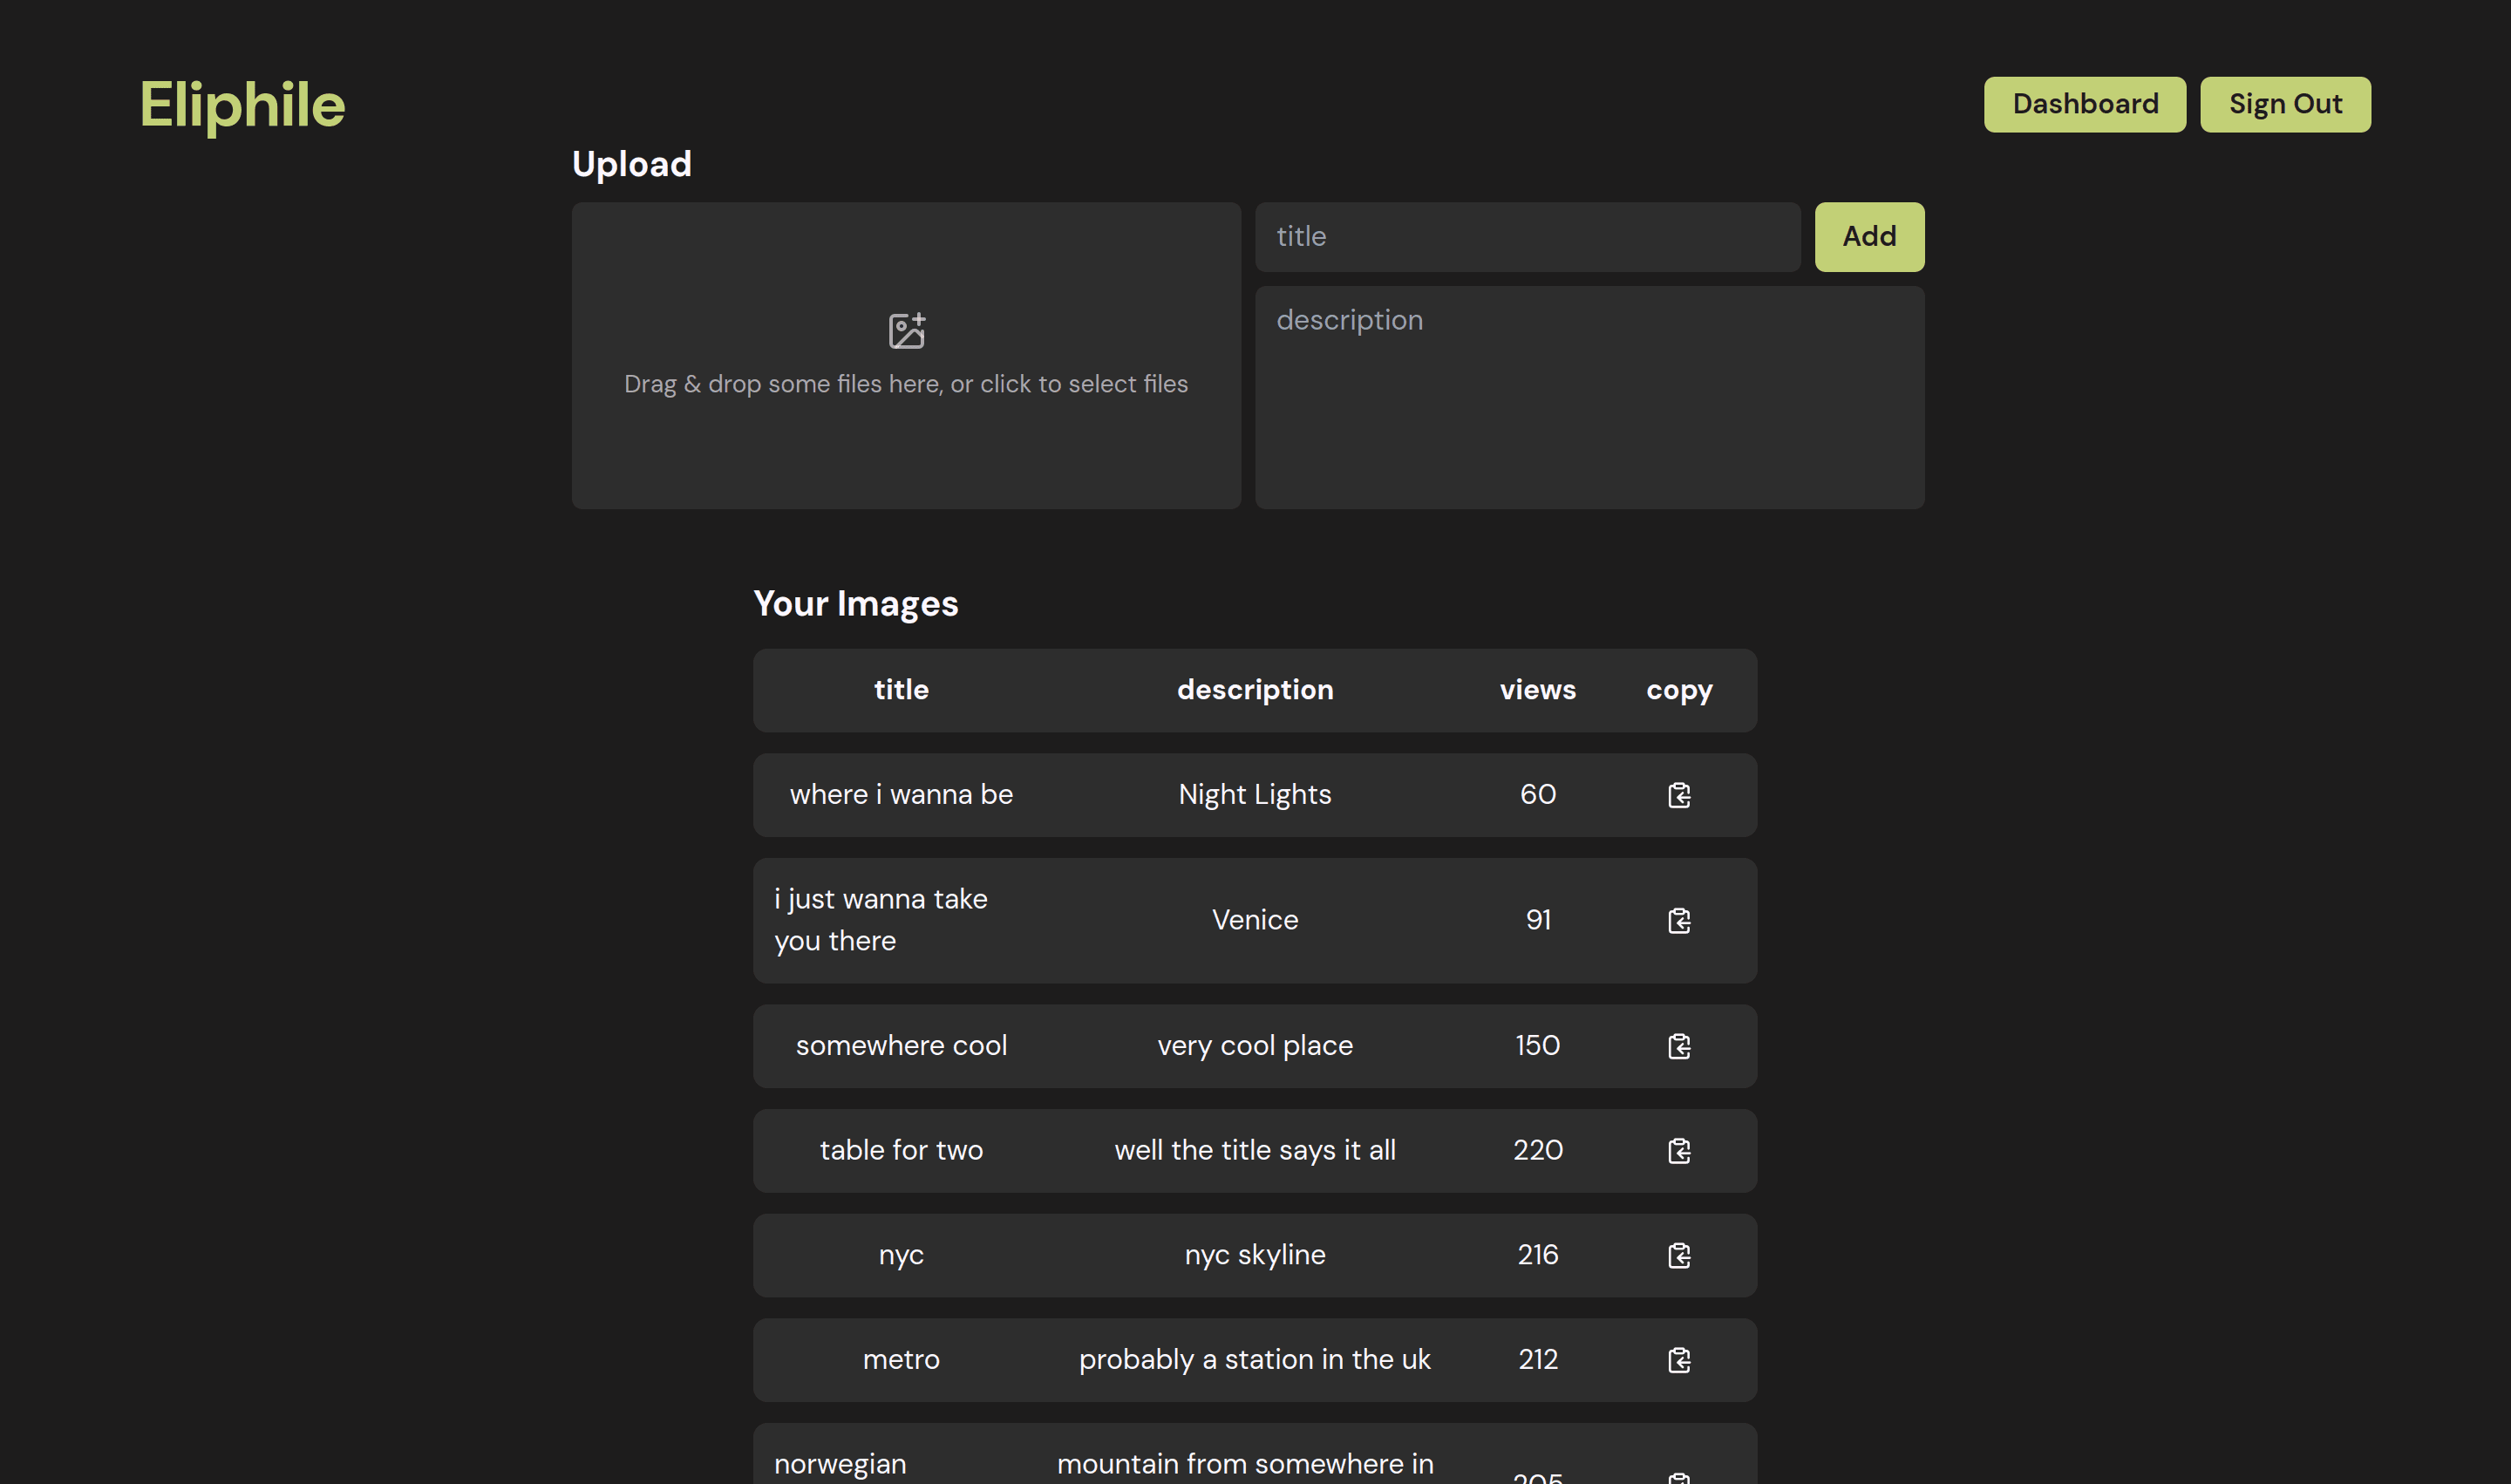The height and width of the screenshot is (1484, 2511).
Task: Sign out of the account
Action: tap(2285, 104)
